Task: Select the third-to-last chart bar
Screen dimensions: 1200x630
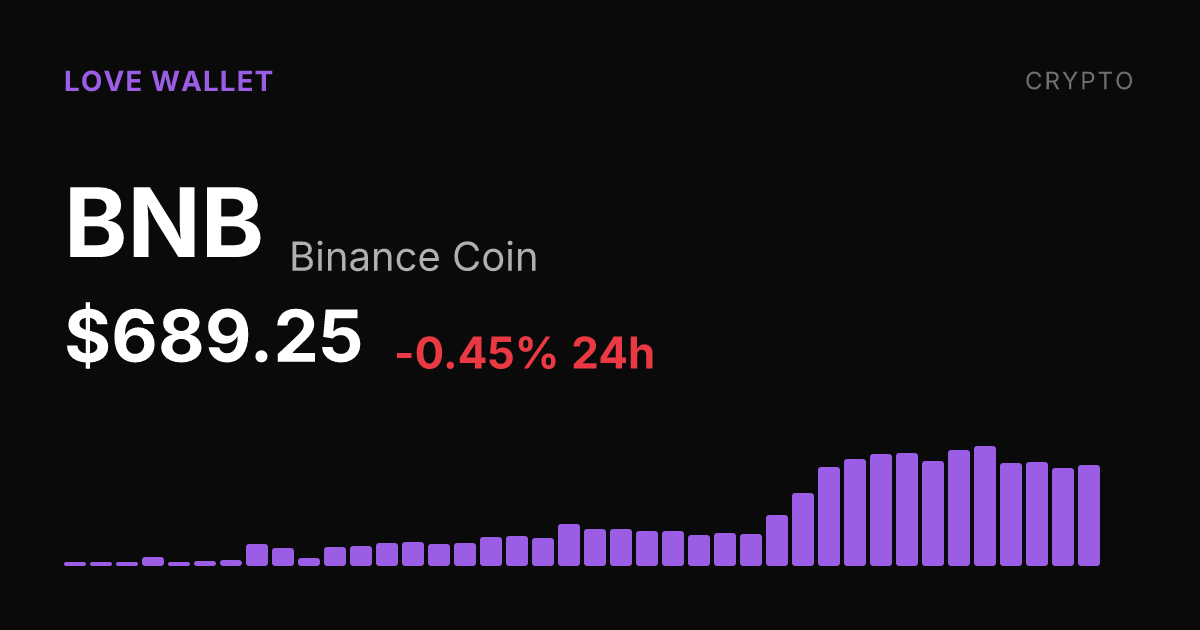Action: tap(1037, 514)
